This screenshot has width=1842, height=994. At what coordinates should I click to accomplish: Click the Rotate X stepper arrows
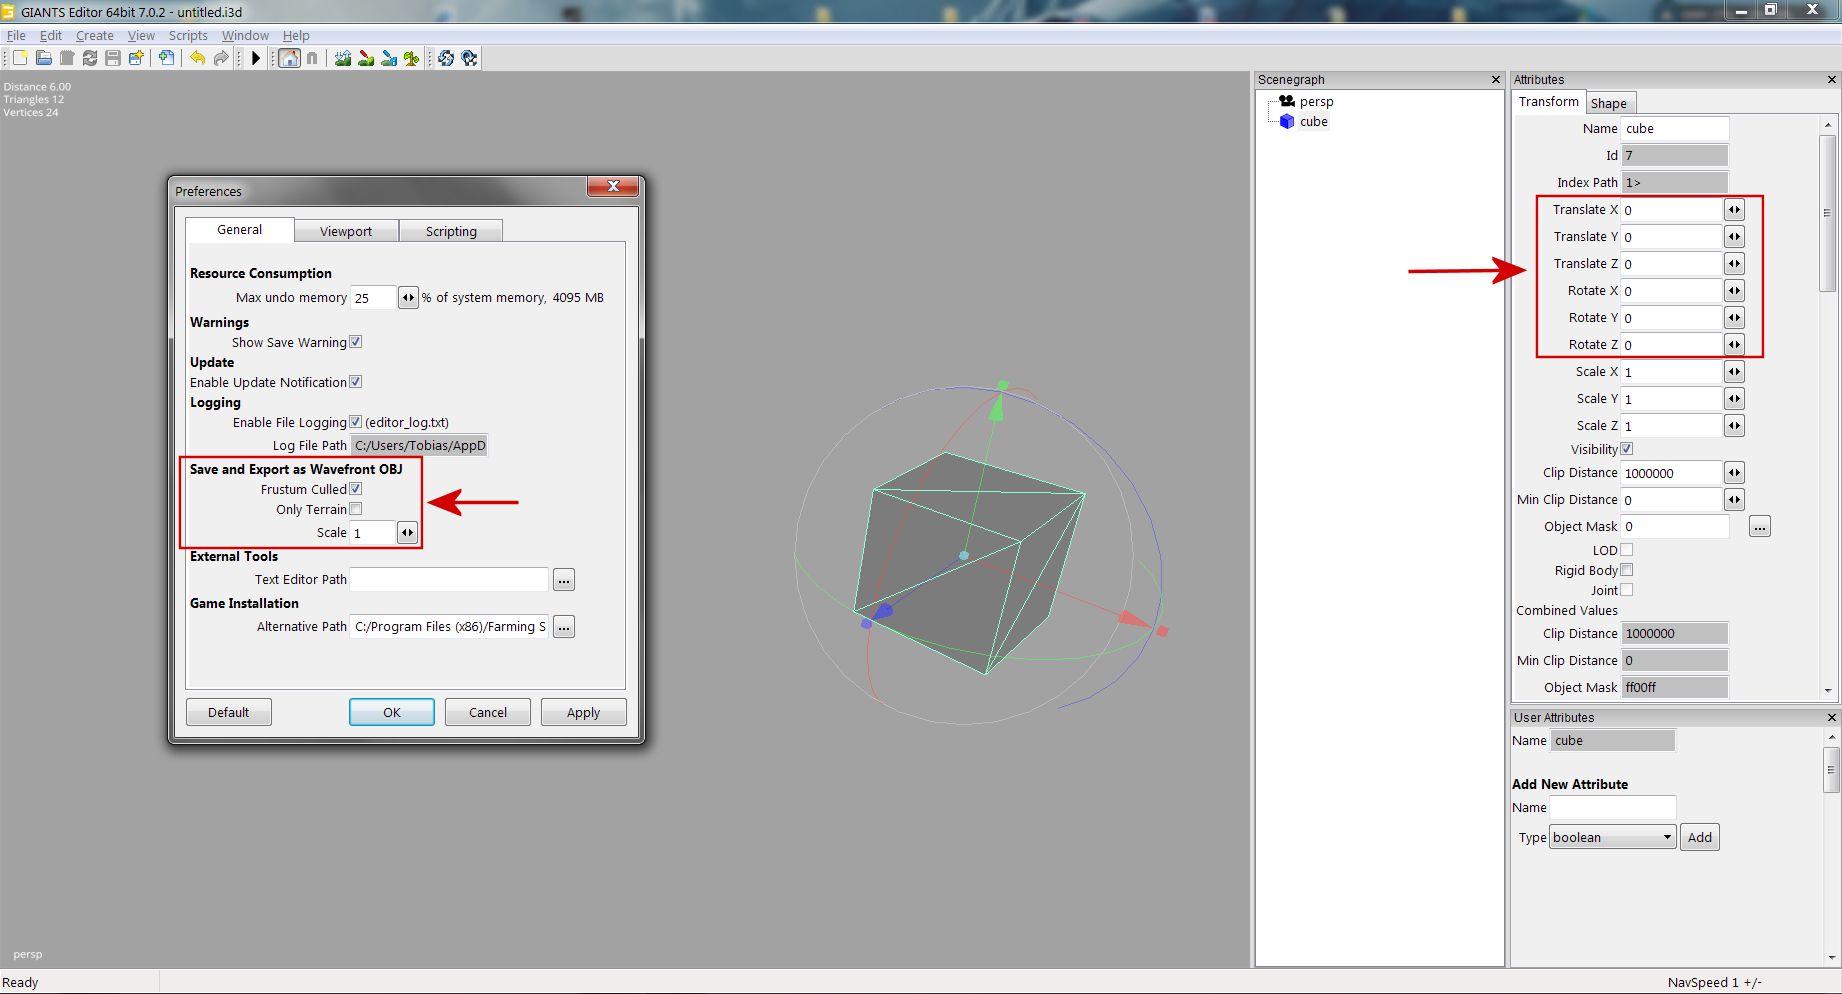1734,291
